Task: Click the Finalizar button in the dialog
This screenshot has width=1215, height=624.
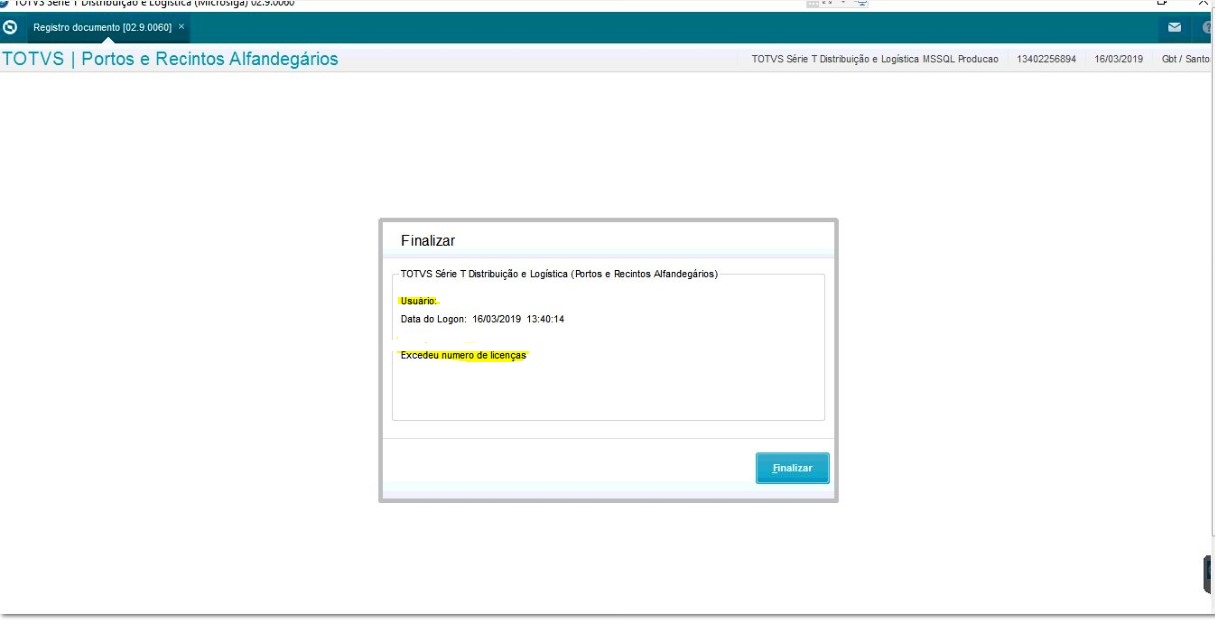Action: point(792,468)
